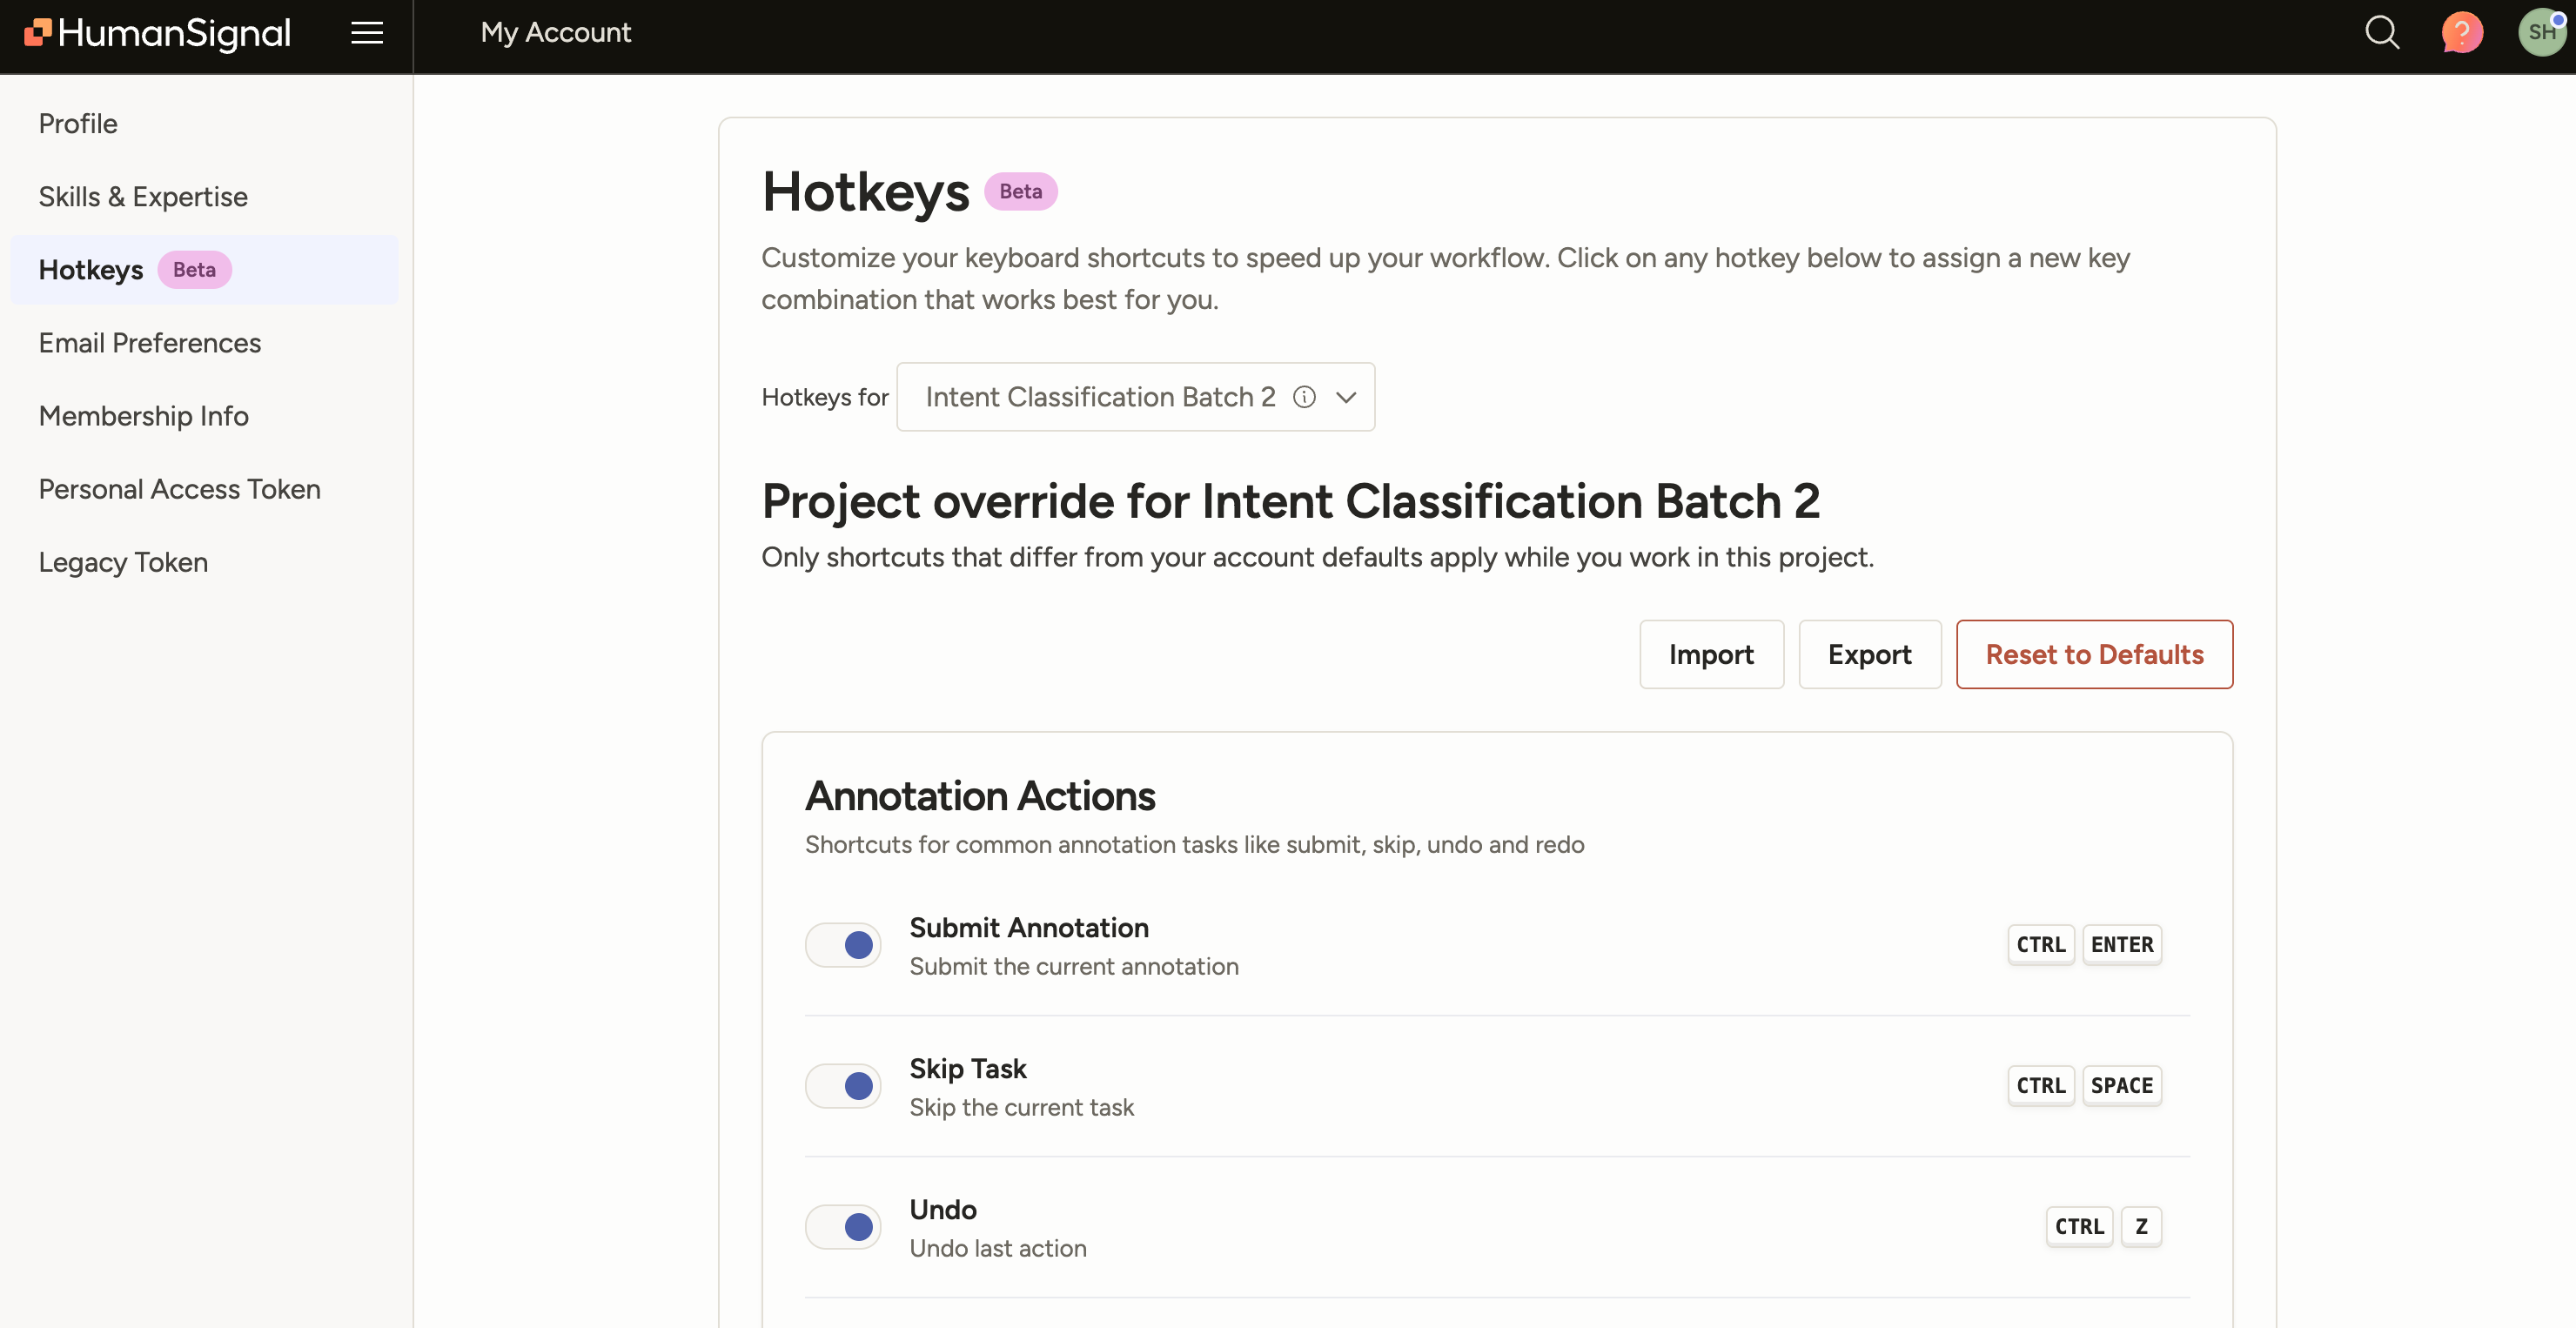Click the 'Project override for Intent Classification Batch 2' heading
The width and height of the screenshot is (2576, 1328).
coord(1290,501)
